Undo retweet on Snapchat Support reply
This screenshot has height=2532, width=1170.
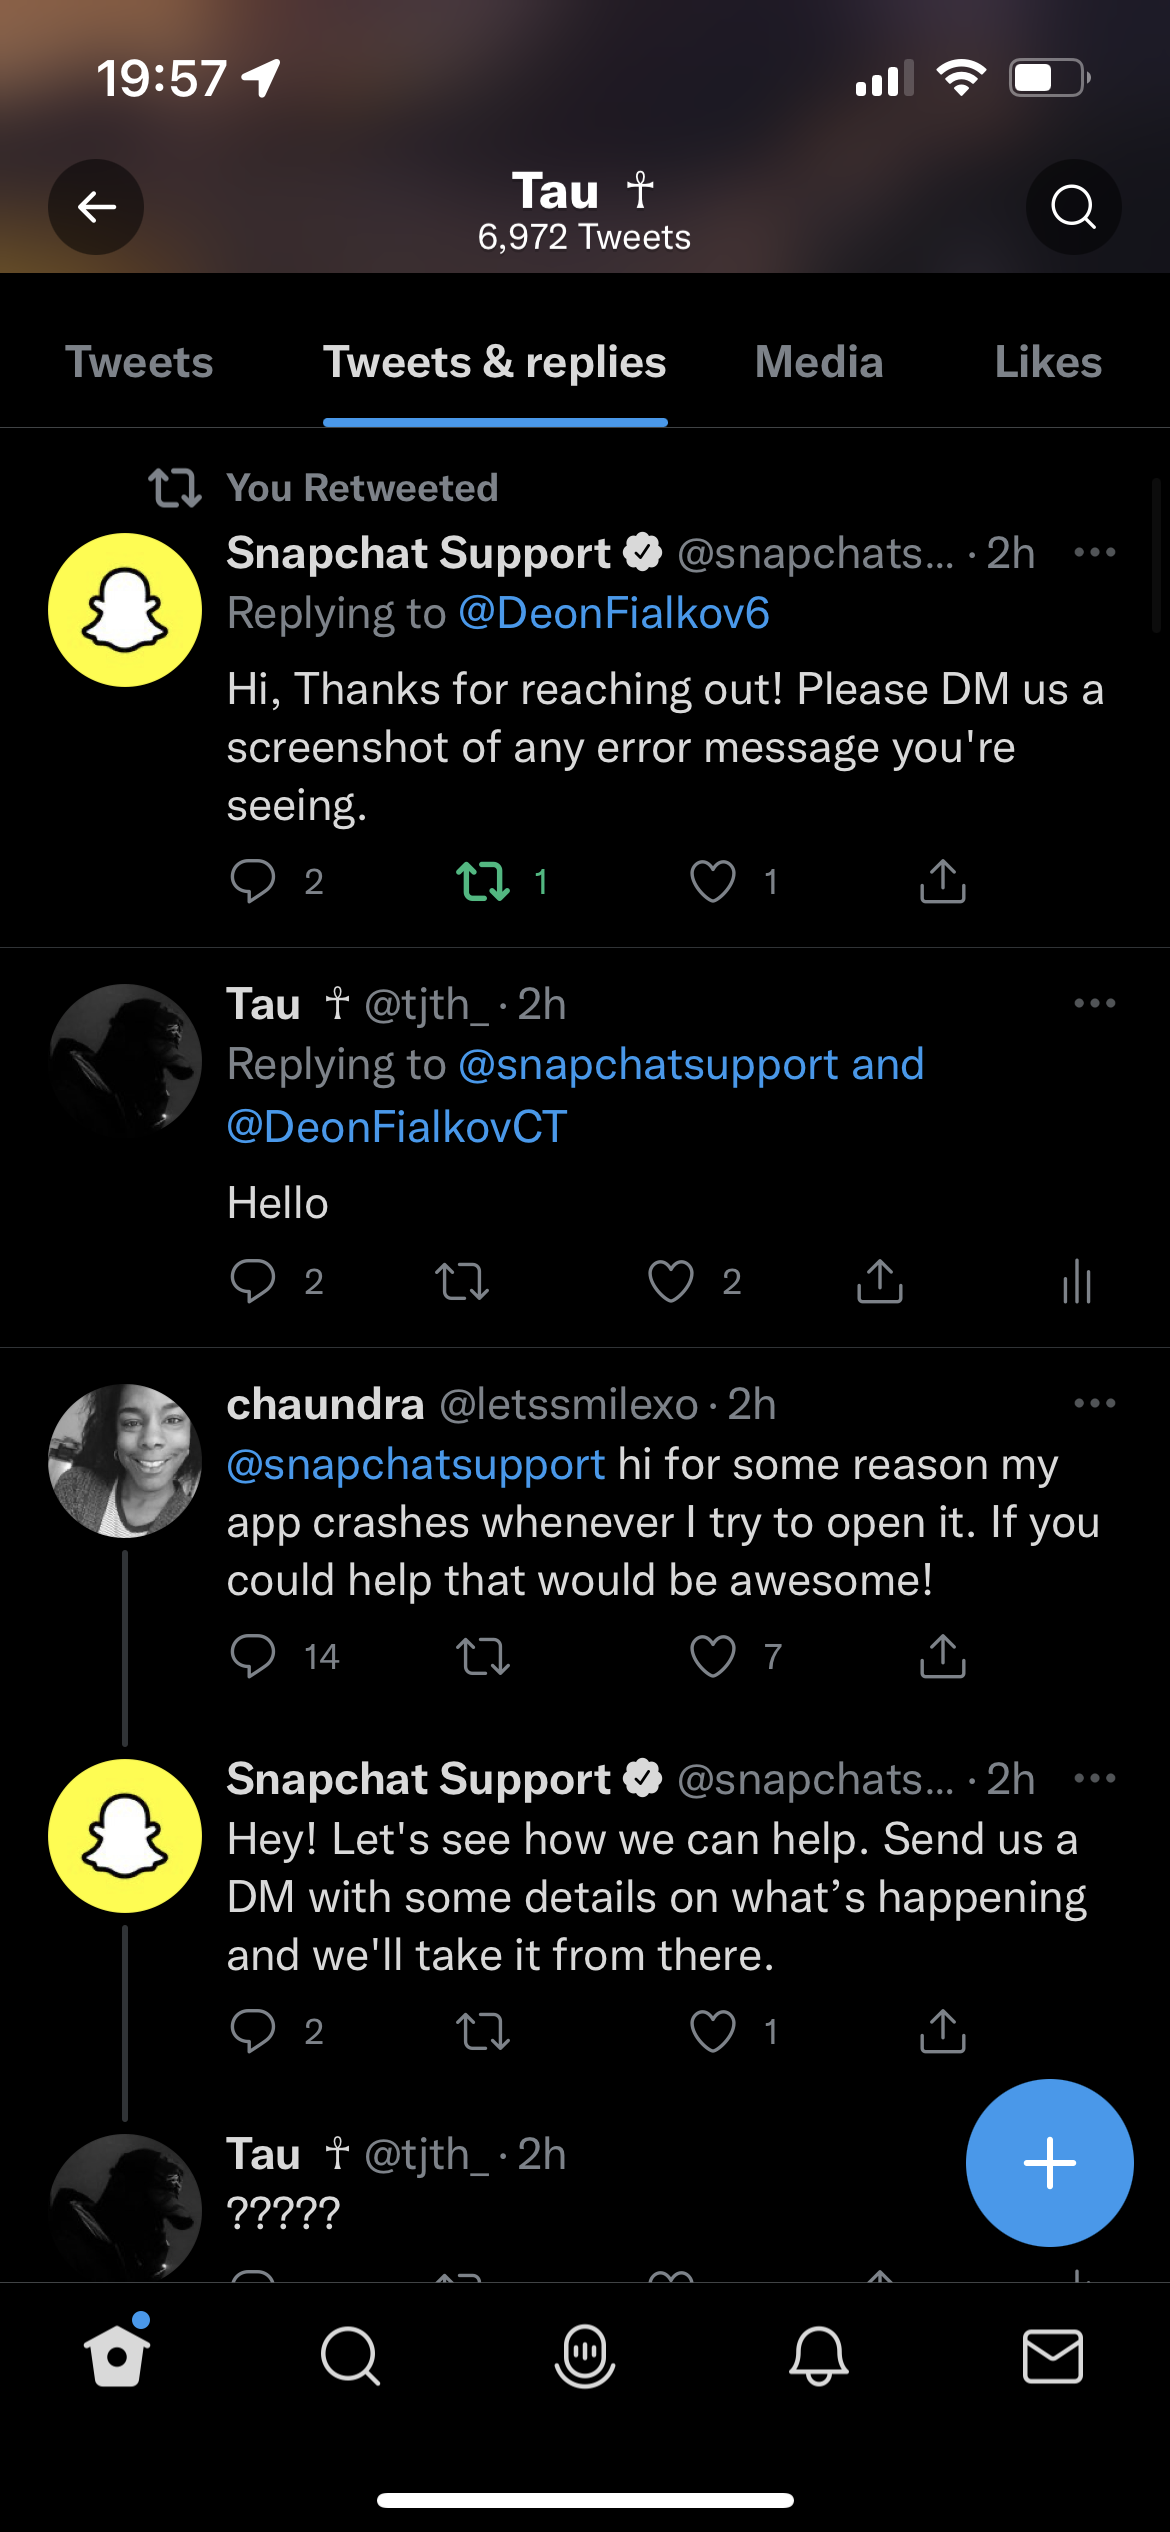(x=484, y=882)
